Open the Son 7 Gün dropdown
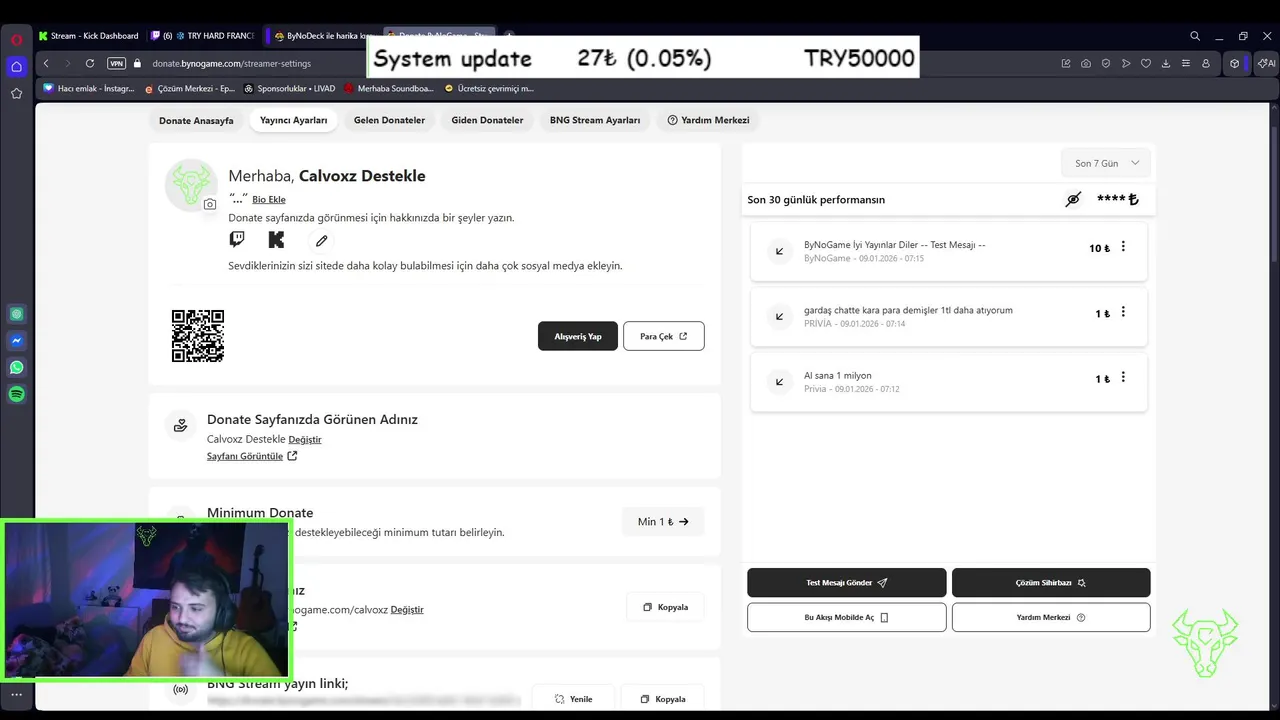Screen dimensions: 1280x720 point(1106,163)
